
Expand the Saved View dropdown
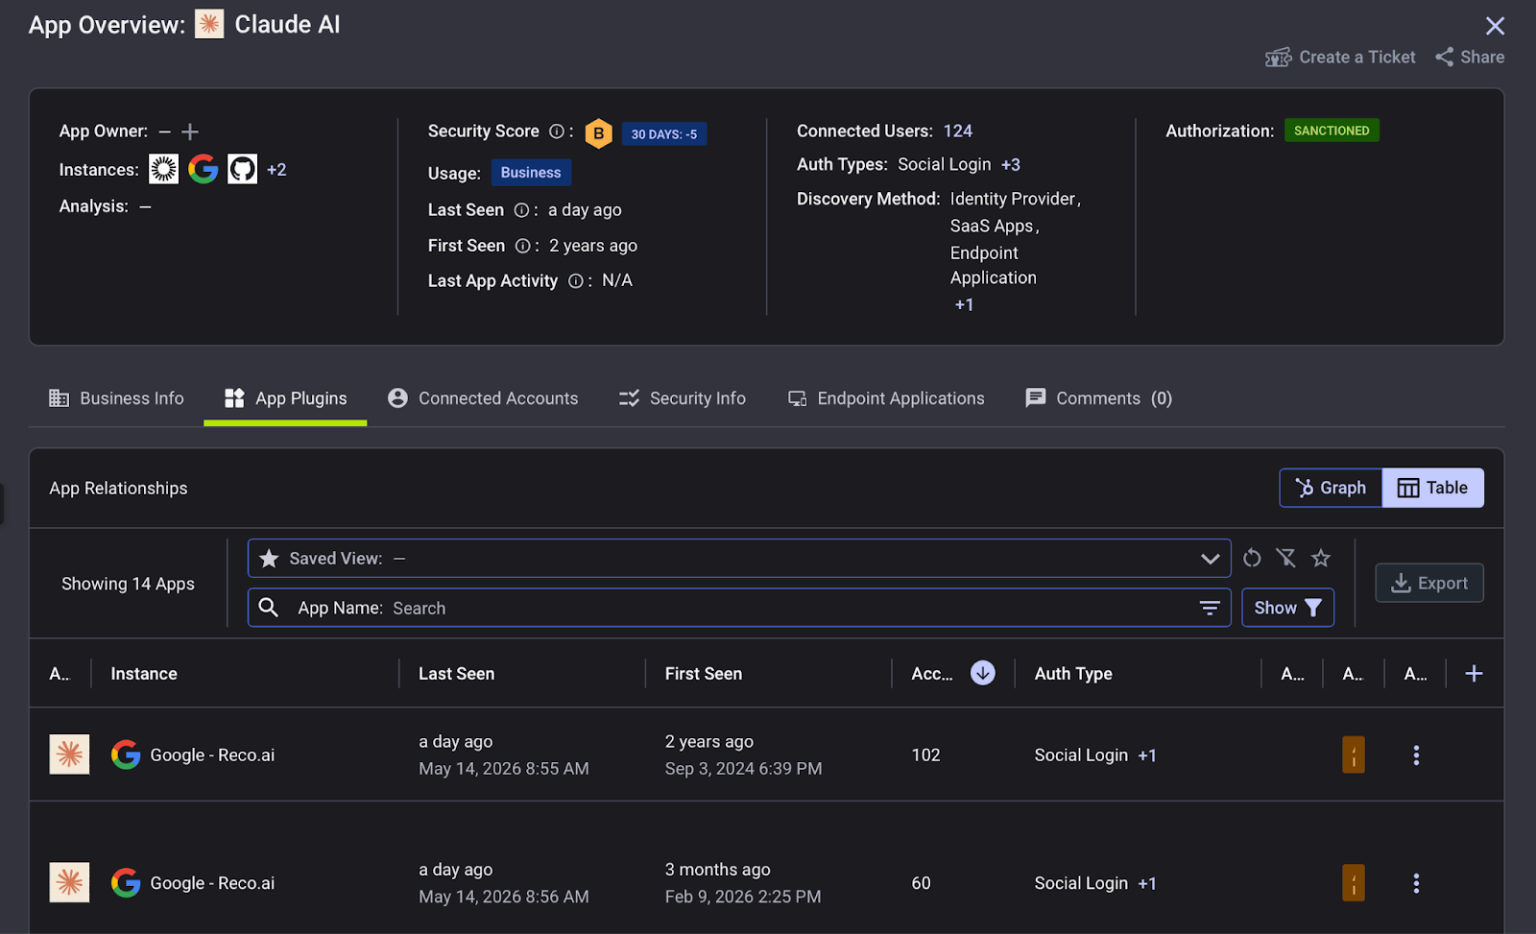pyautogui.click(x=1210, y=559)
